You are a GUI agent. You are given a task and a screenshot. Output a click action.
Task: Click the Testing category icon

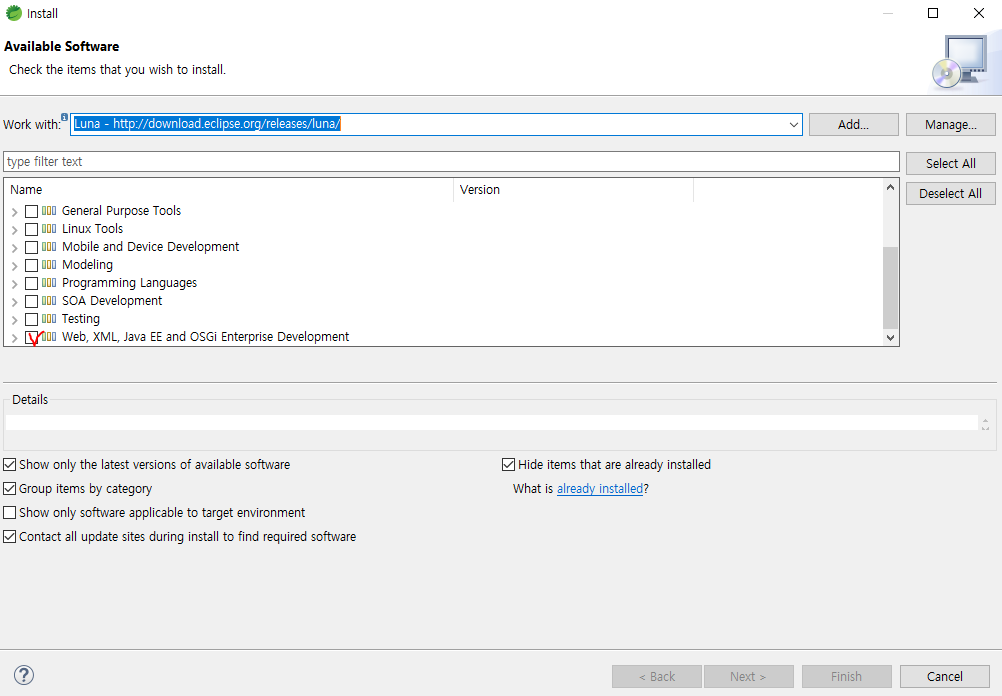pos(49,318)
